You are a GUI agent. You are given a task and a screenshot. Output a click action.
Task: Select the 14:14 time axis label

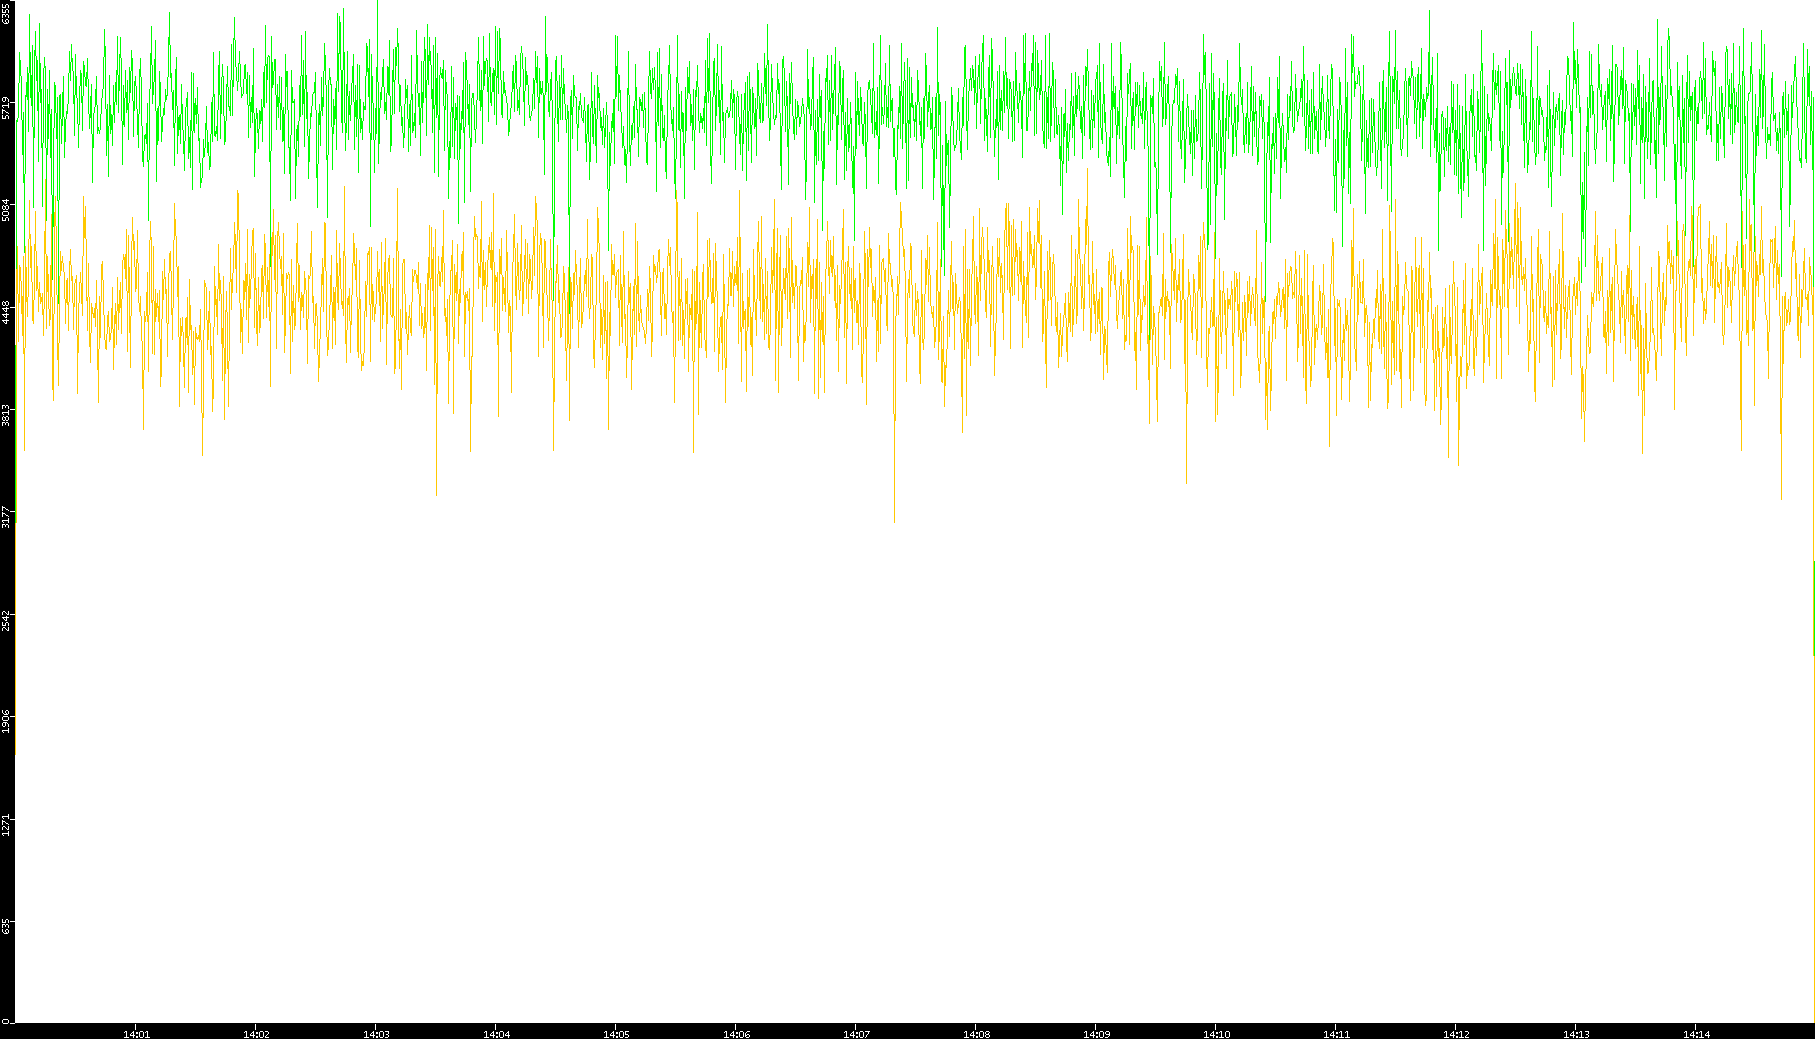pos(1696,1034)
